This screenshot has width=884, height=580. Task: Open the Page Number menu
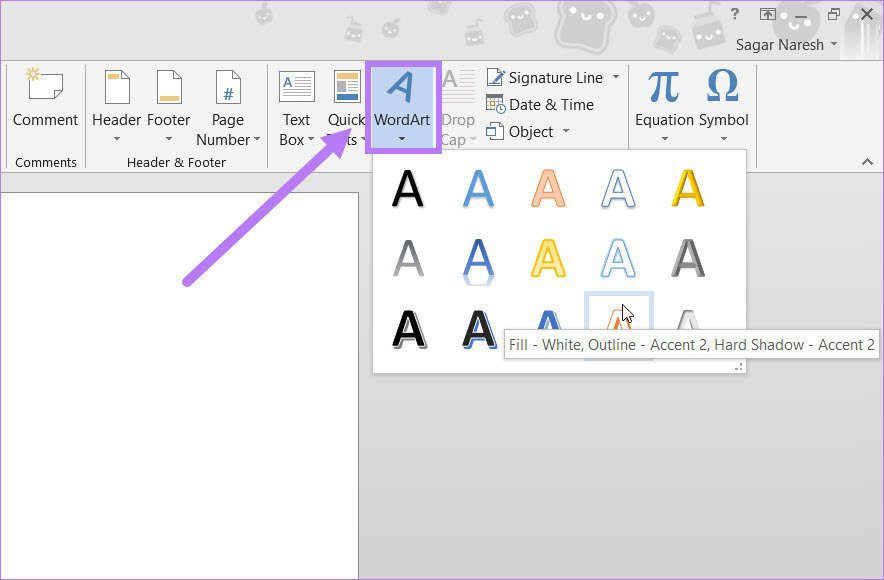click(x=228, y=107)
